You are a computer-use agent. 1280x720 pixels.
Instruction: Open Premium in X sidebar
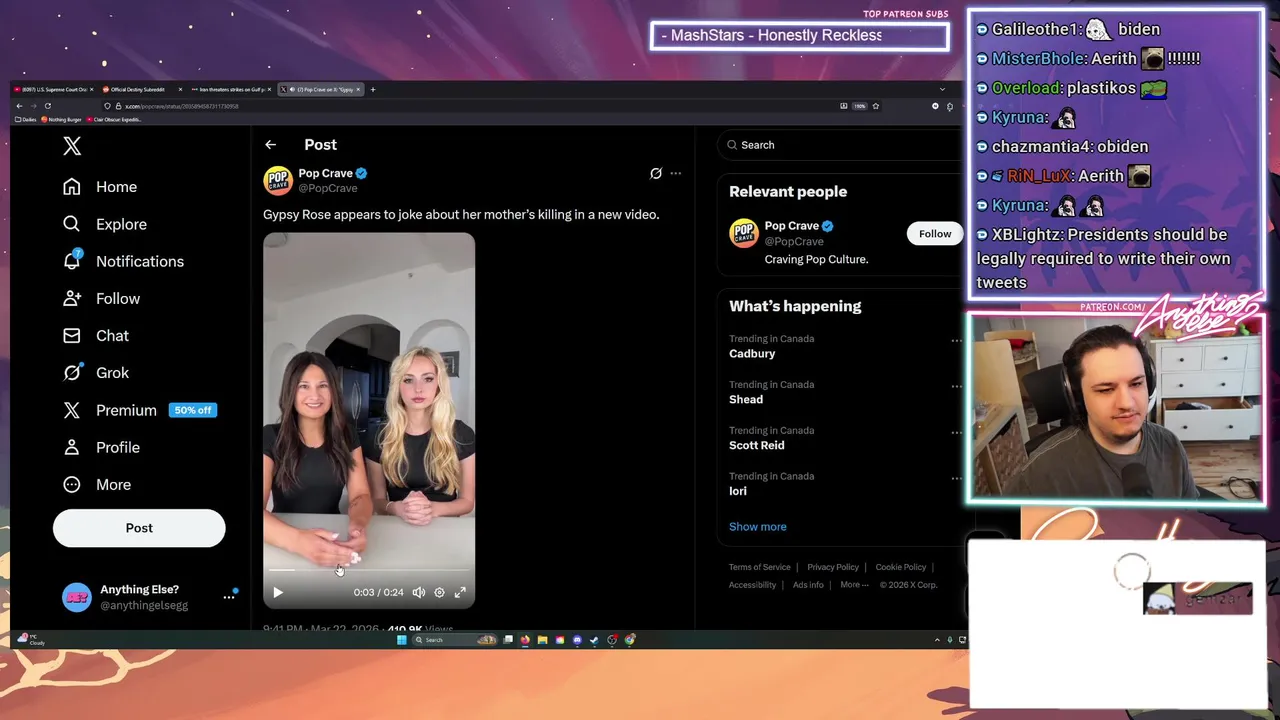(138, 410)
